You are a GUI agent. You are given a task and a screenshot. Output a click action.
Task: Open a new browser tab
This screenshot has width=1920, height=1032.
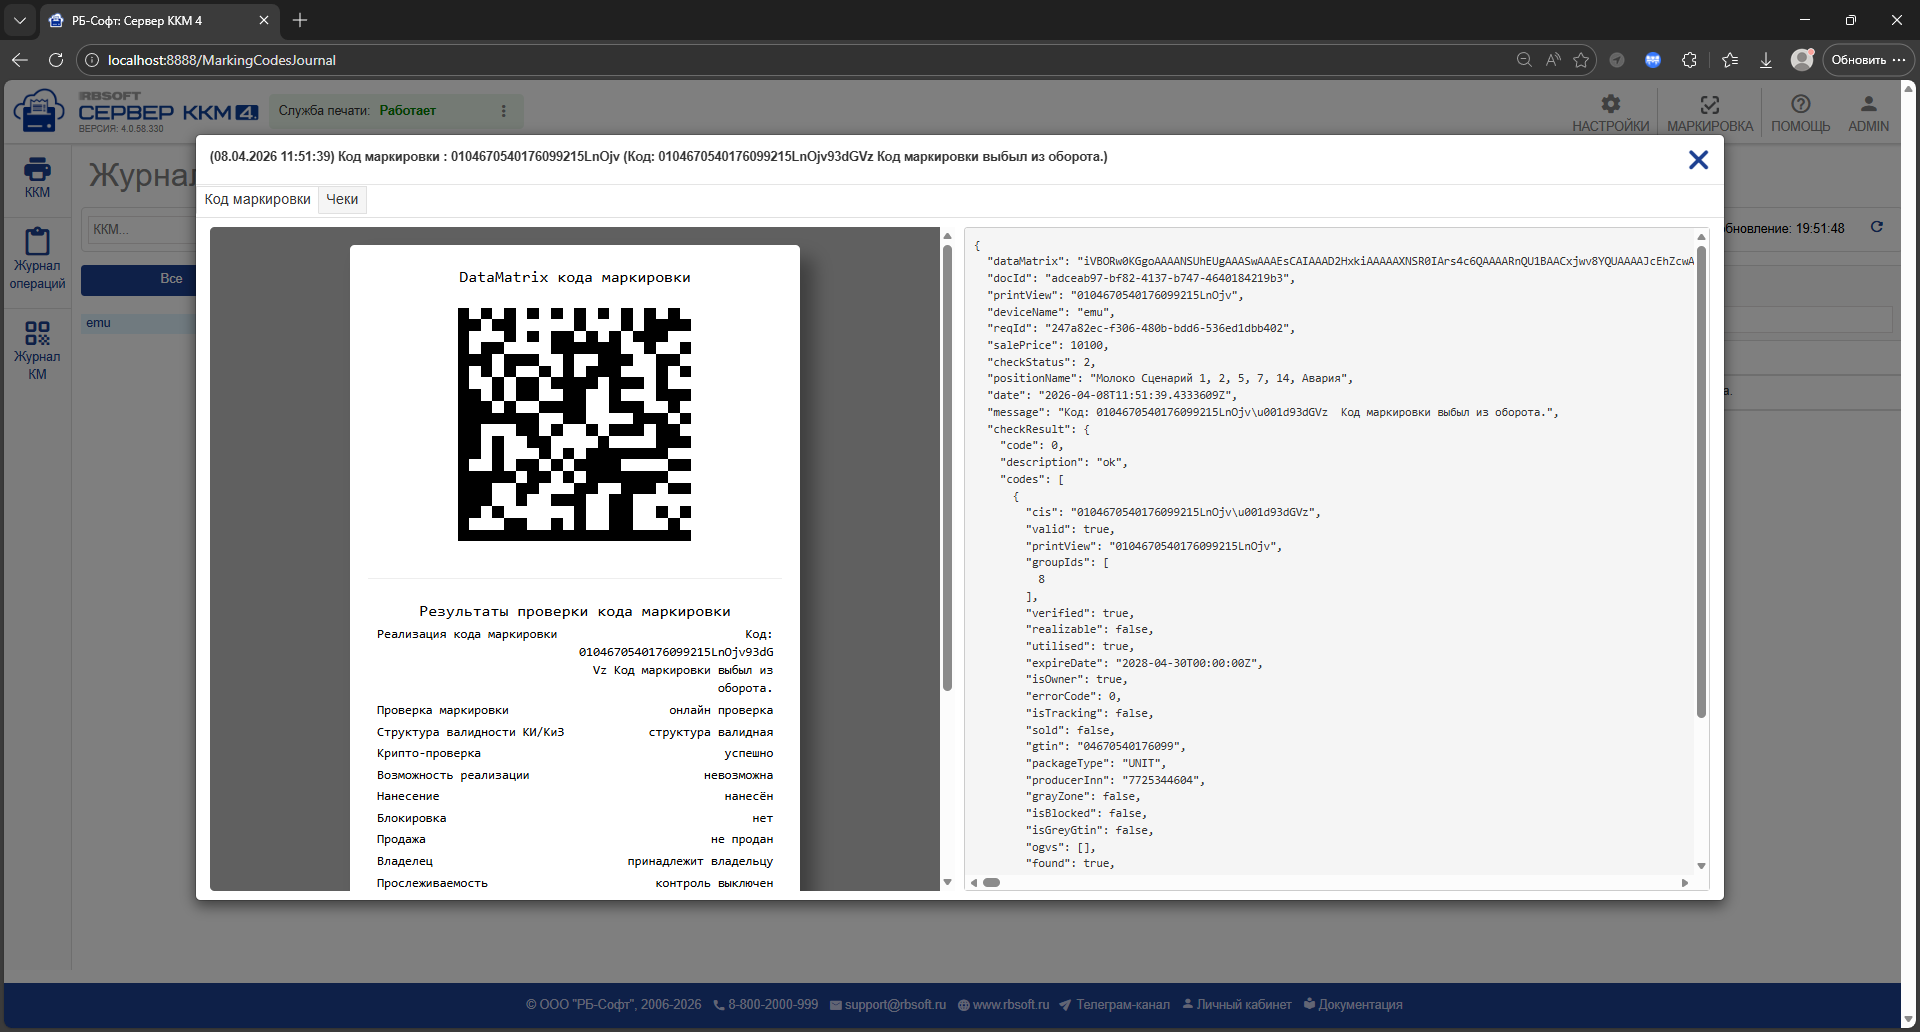tap(300, 20)
